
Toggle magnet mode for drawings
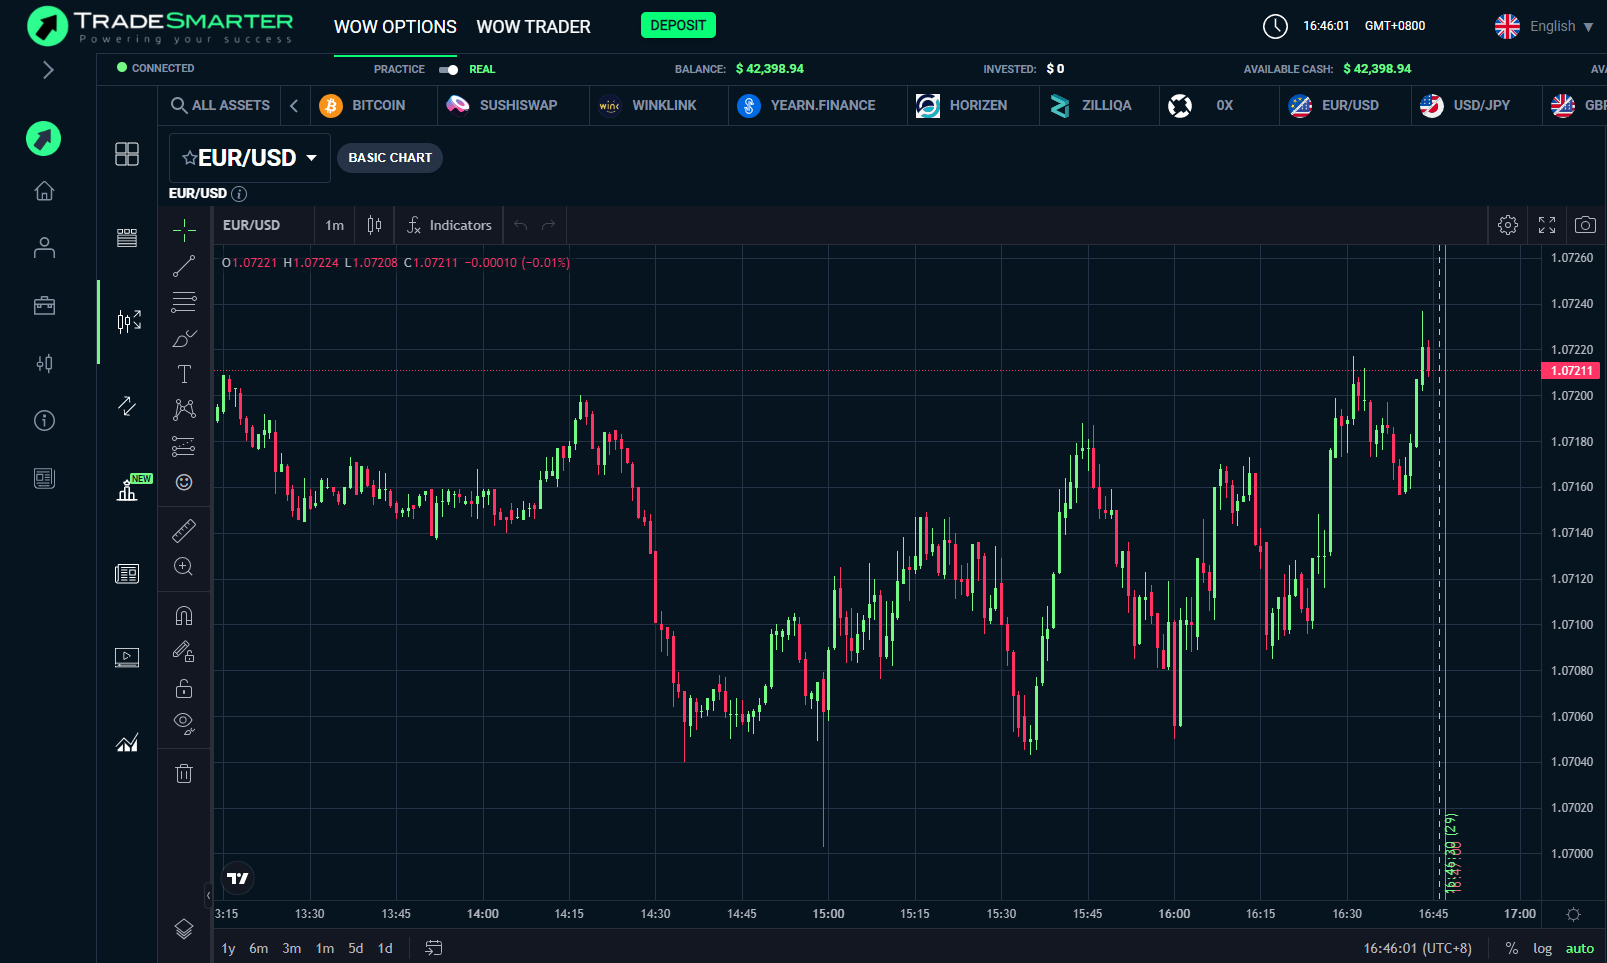pyautogui.click(x=184, y=615)
